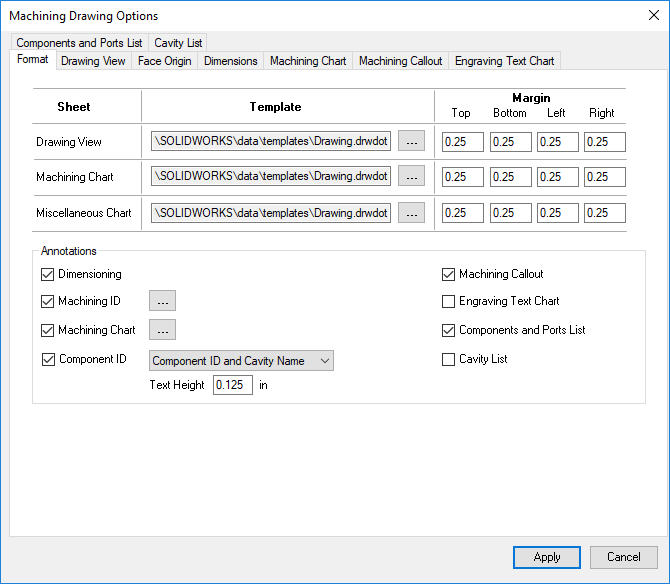Screen dimensions: 670x584
Task: Browse template for Machining Chart sheet
Action: point(411,177)
